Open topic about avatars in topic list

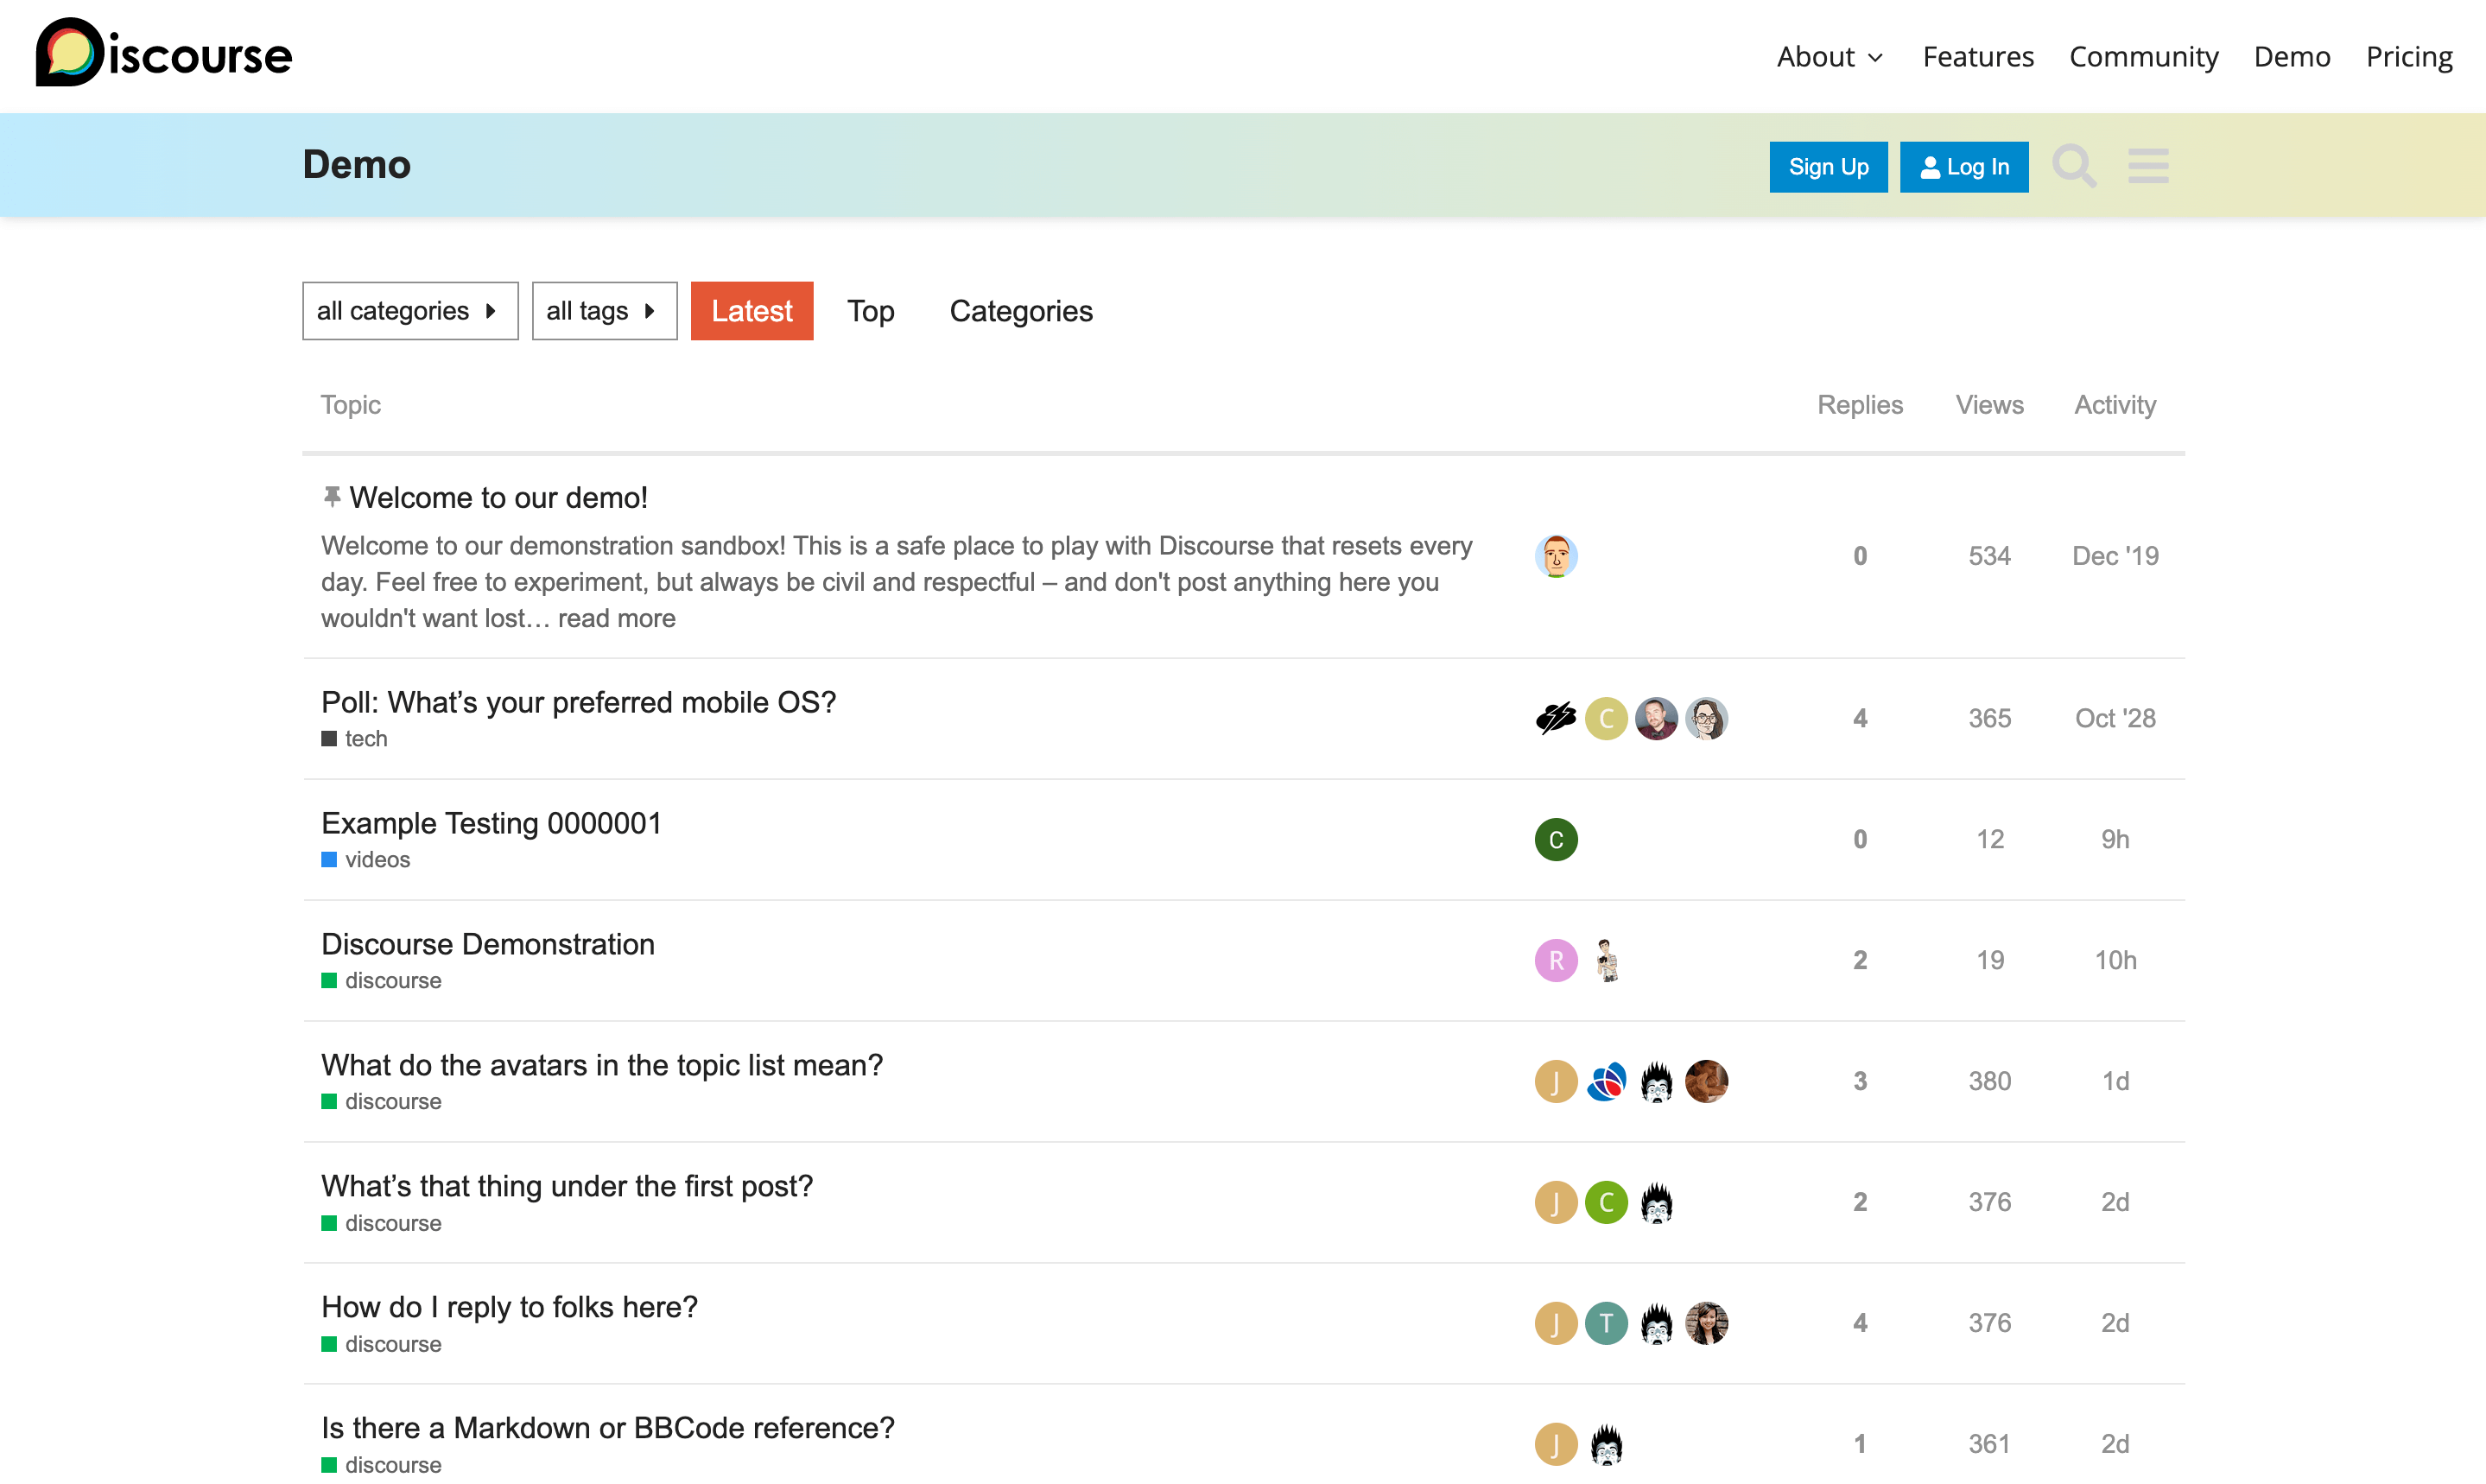(602, 1065)
